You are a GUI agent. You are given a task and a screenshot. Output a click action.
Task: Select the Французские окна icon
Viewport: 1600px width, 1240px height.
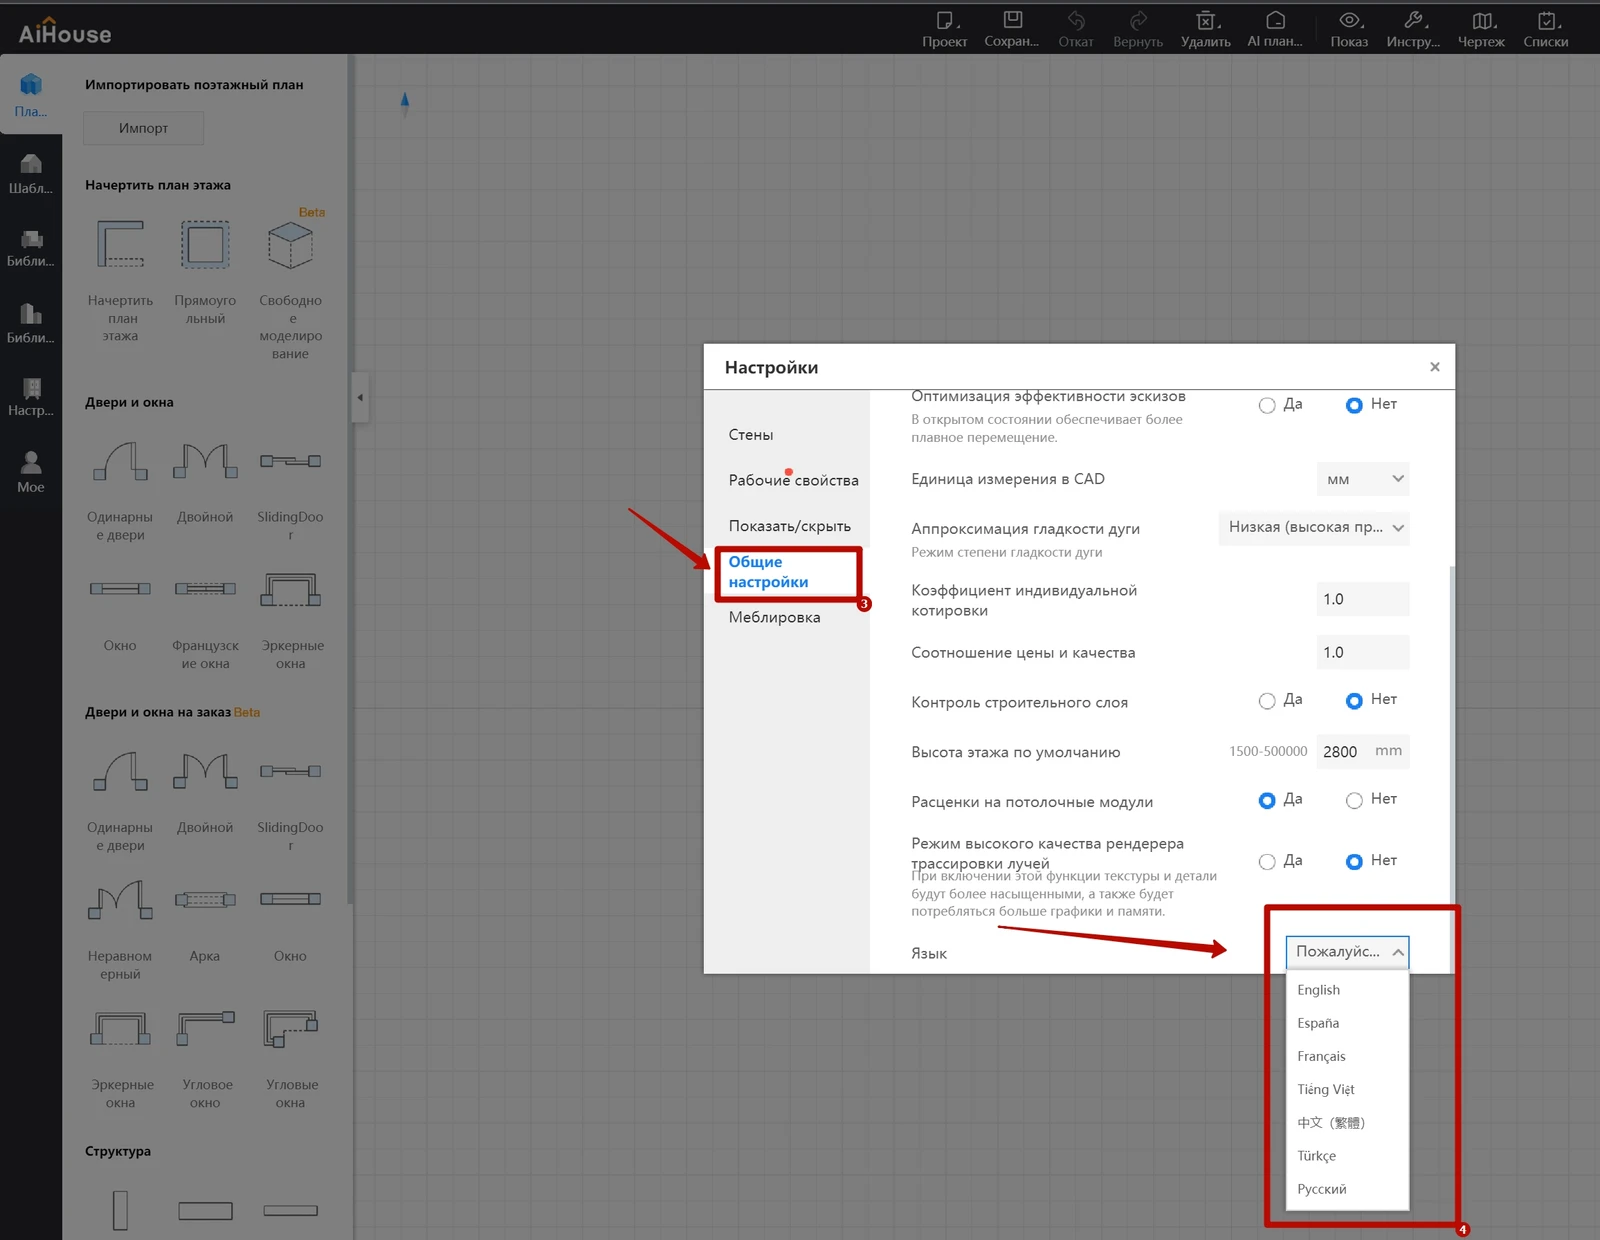click(x=205, y=590)
